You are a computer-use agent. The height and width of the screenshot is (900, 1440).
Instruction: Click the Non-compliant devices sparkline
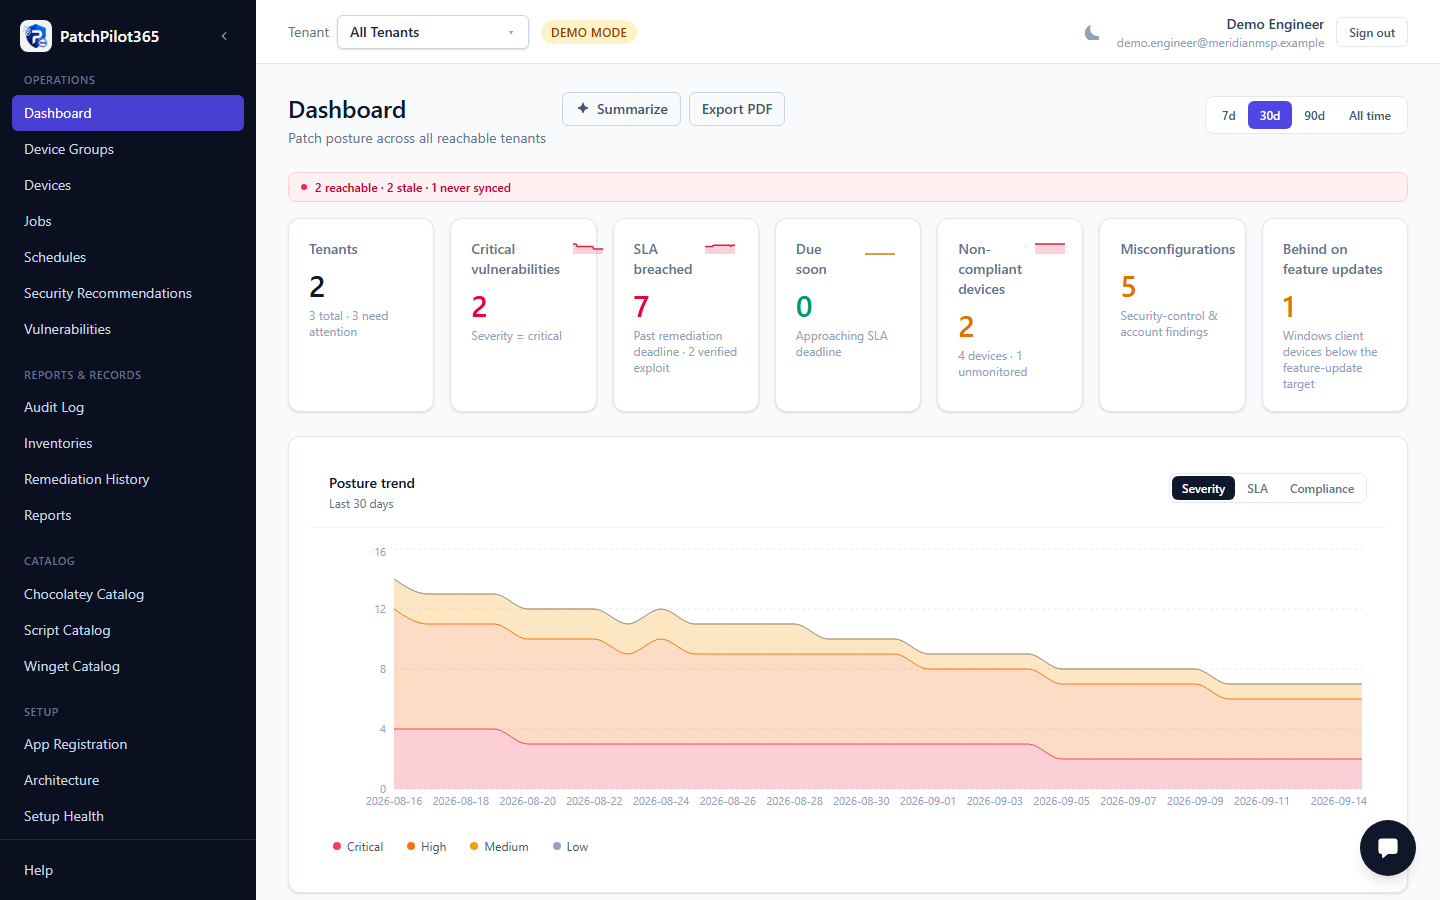pyautogui.click(x=1050, y=248)
